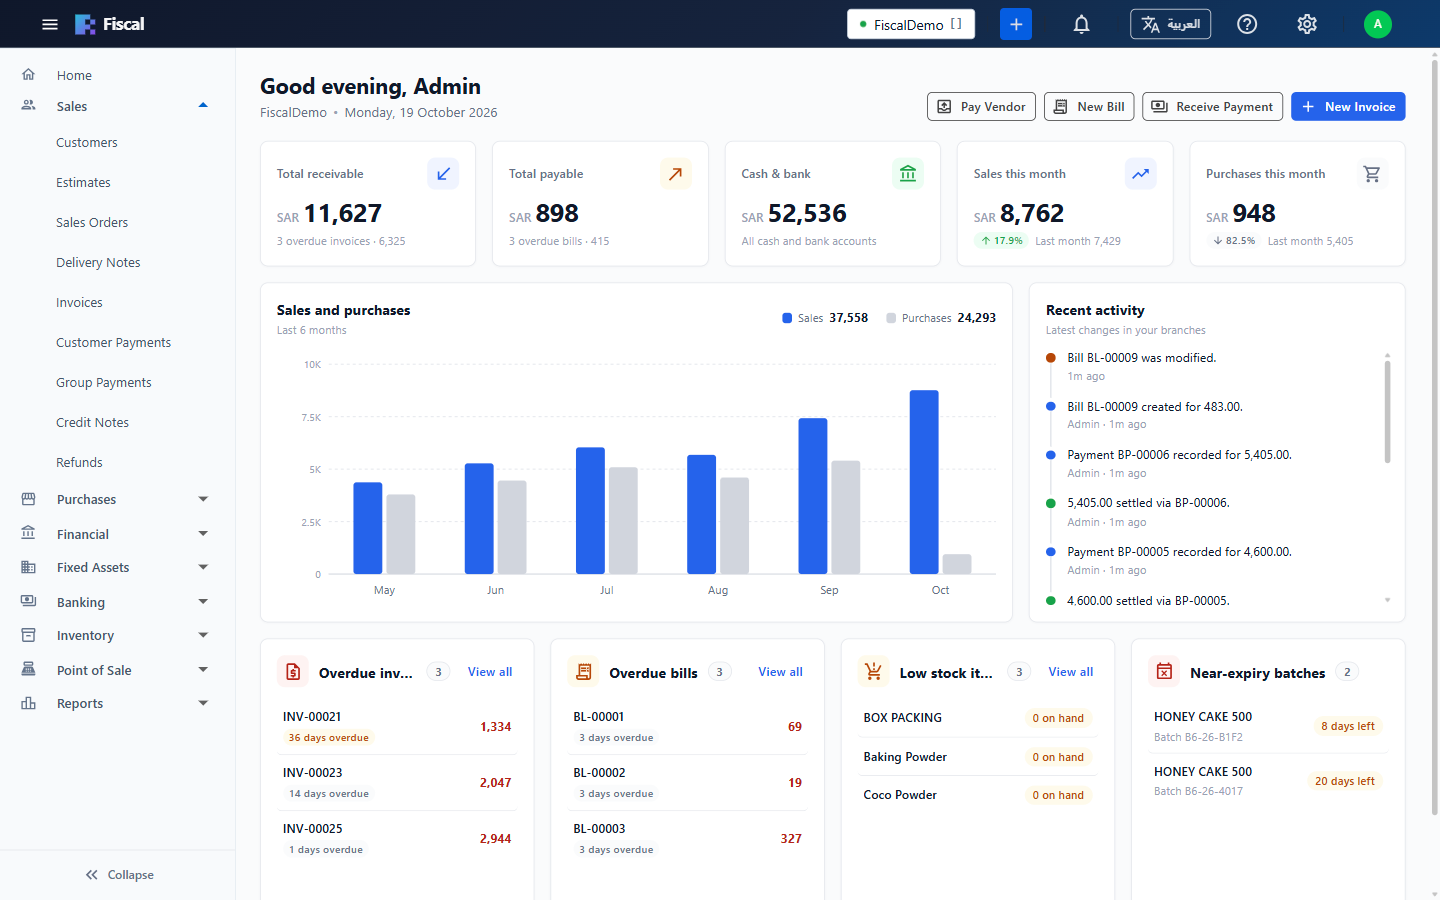Click the Pay Vendor button
This screenshot has height=900, width=1440.
[981, 106]
